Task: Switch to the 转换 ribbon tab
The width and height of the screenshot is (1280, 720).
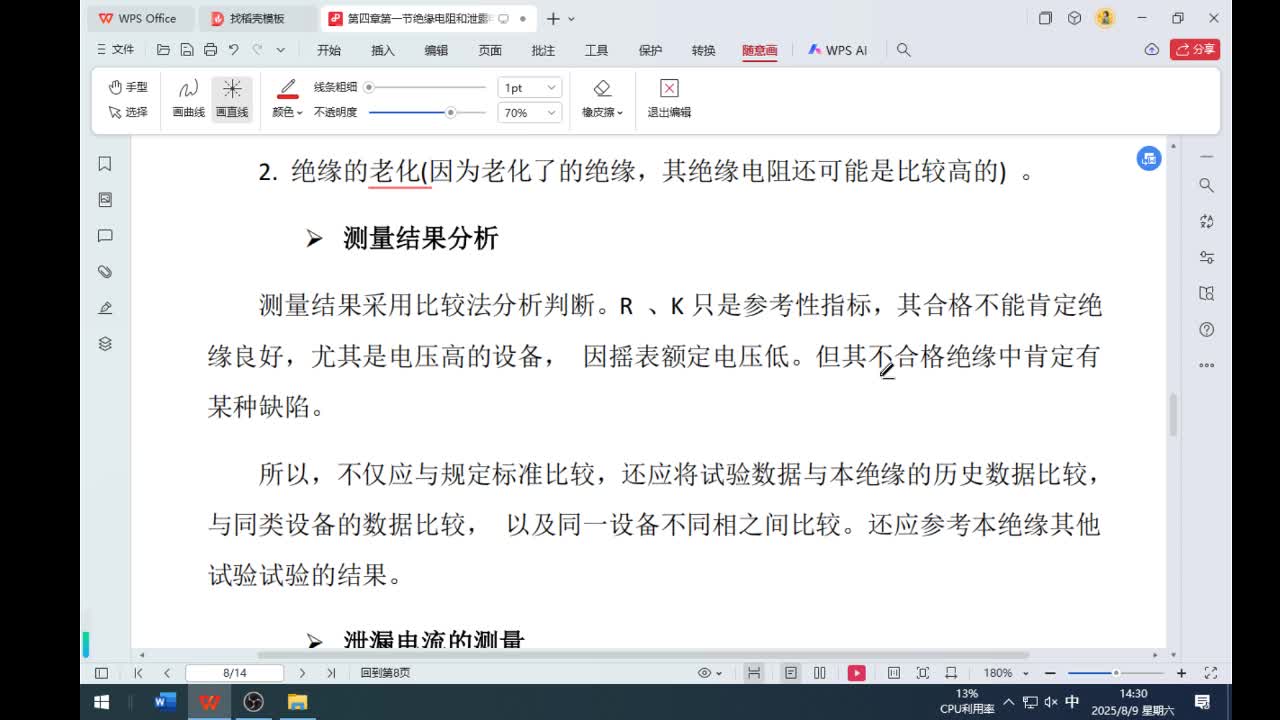Action: pyautogui.click(x=704, y=50)
